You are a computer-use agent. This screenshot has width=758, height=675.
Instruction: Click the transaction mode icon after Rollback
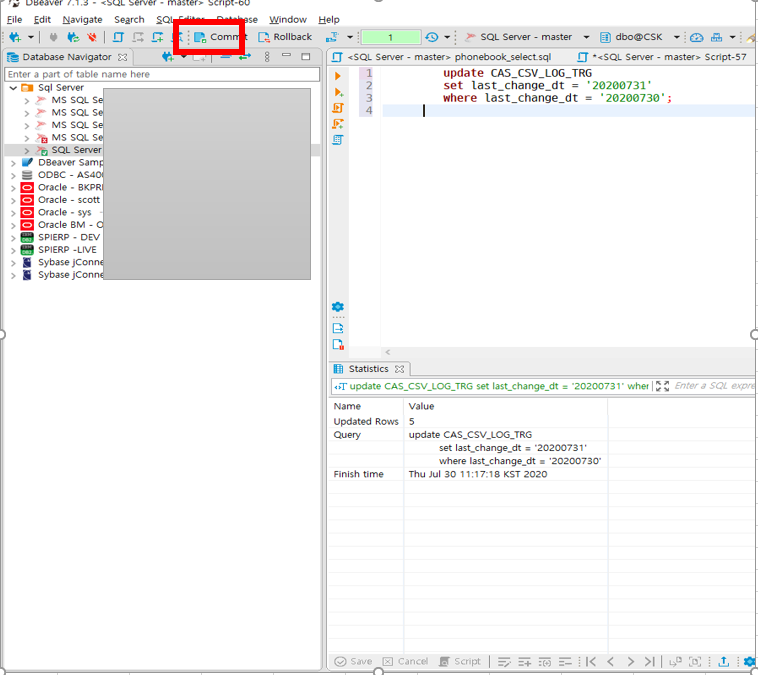[332, 37]
